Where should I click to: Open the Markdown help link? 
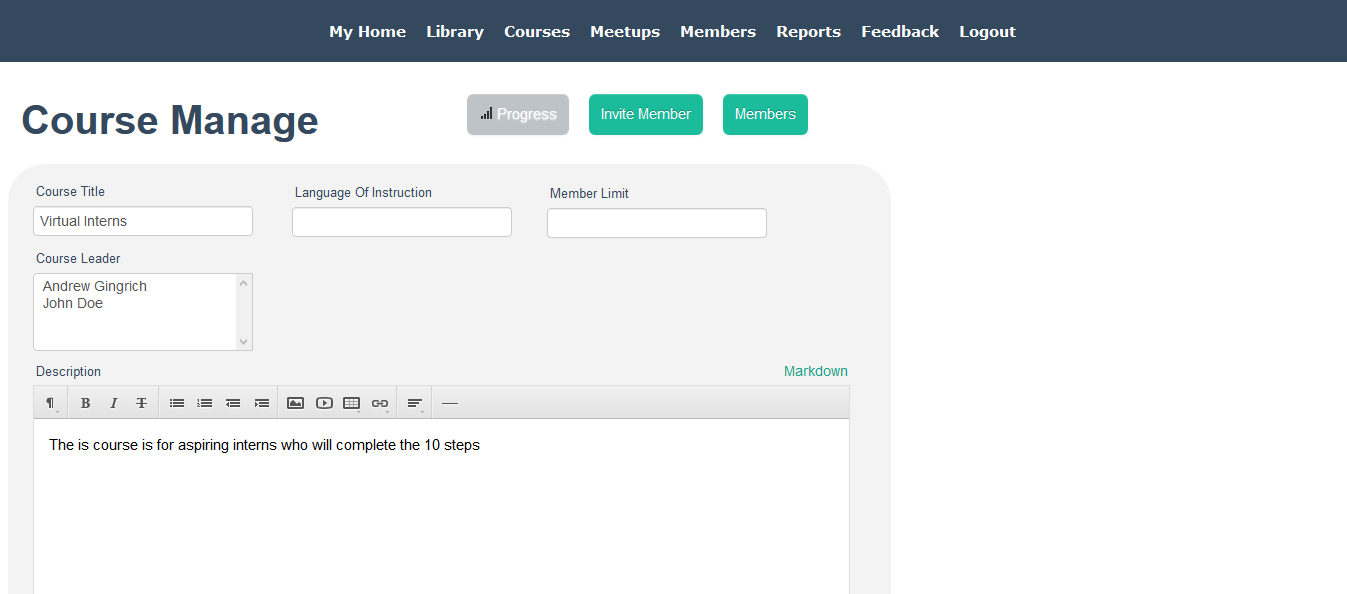[x=815, y=371]
